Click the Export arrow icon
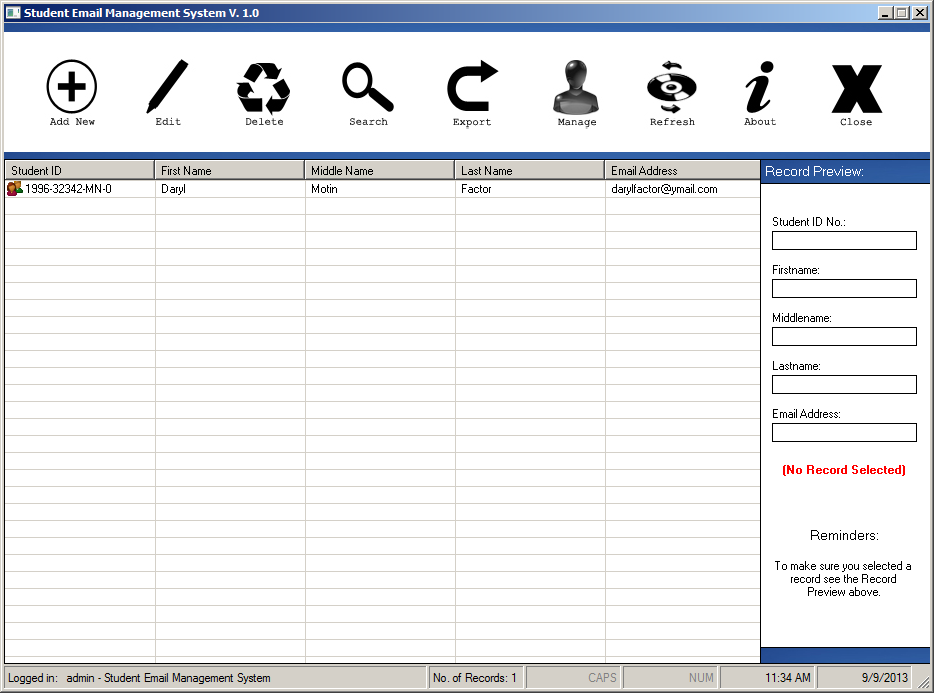 pyautogui.click(x=472, y=85)
